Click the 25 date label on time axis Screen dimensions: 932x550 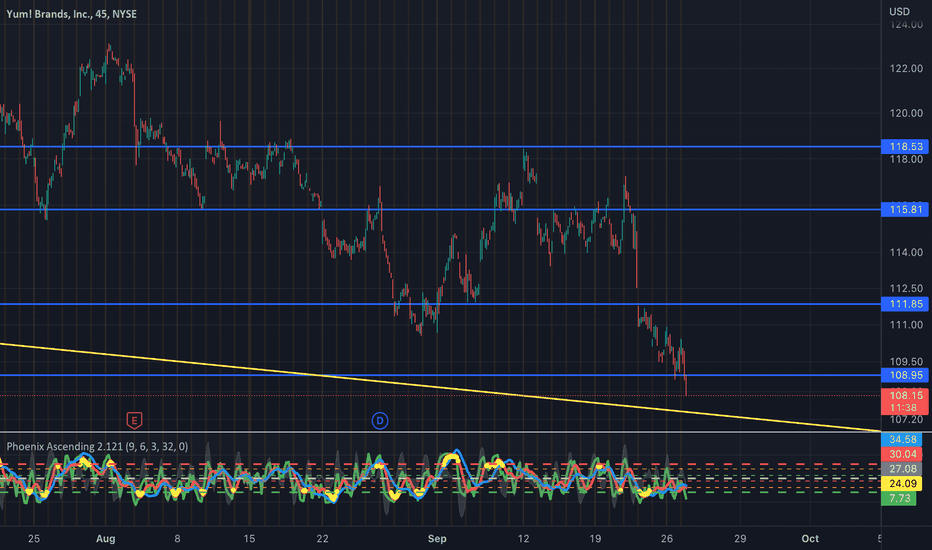click(34, 539)
